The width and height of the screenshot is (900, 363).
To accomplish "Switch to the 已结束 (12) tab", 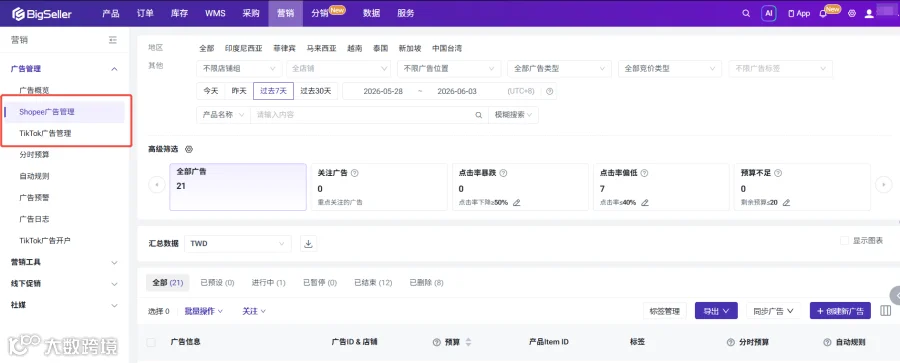I will (373, 283).
